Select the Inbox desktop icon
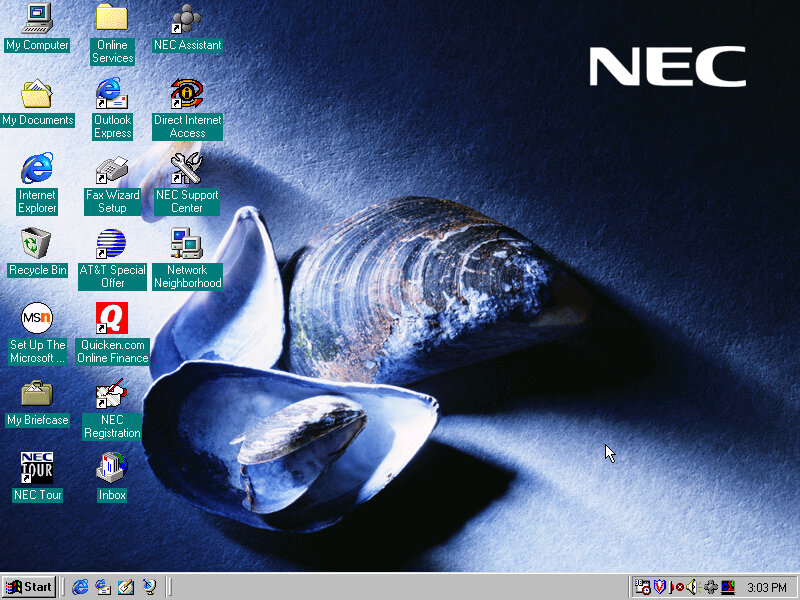800x600 pixels. click(x=112, y=468)
